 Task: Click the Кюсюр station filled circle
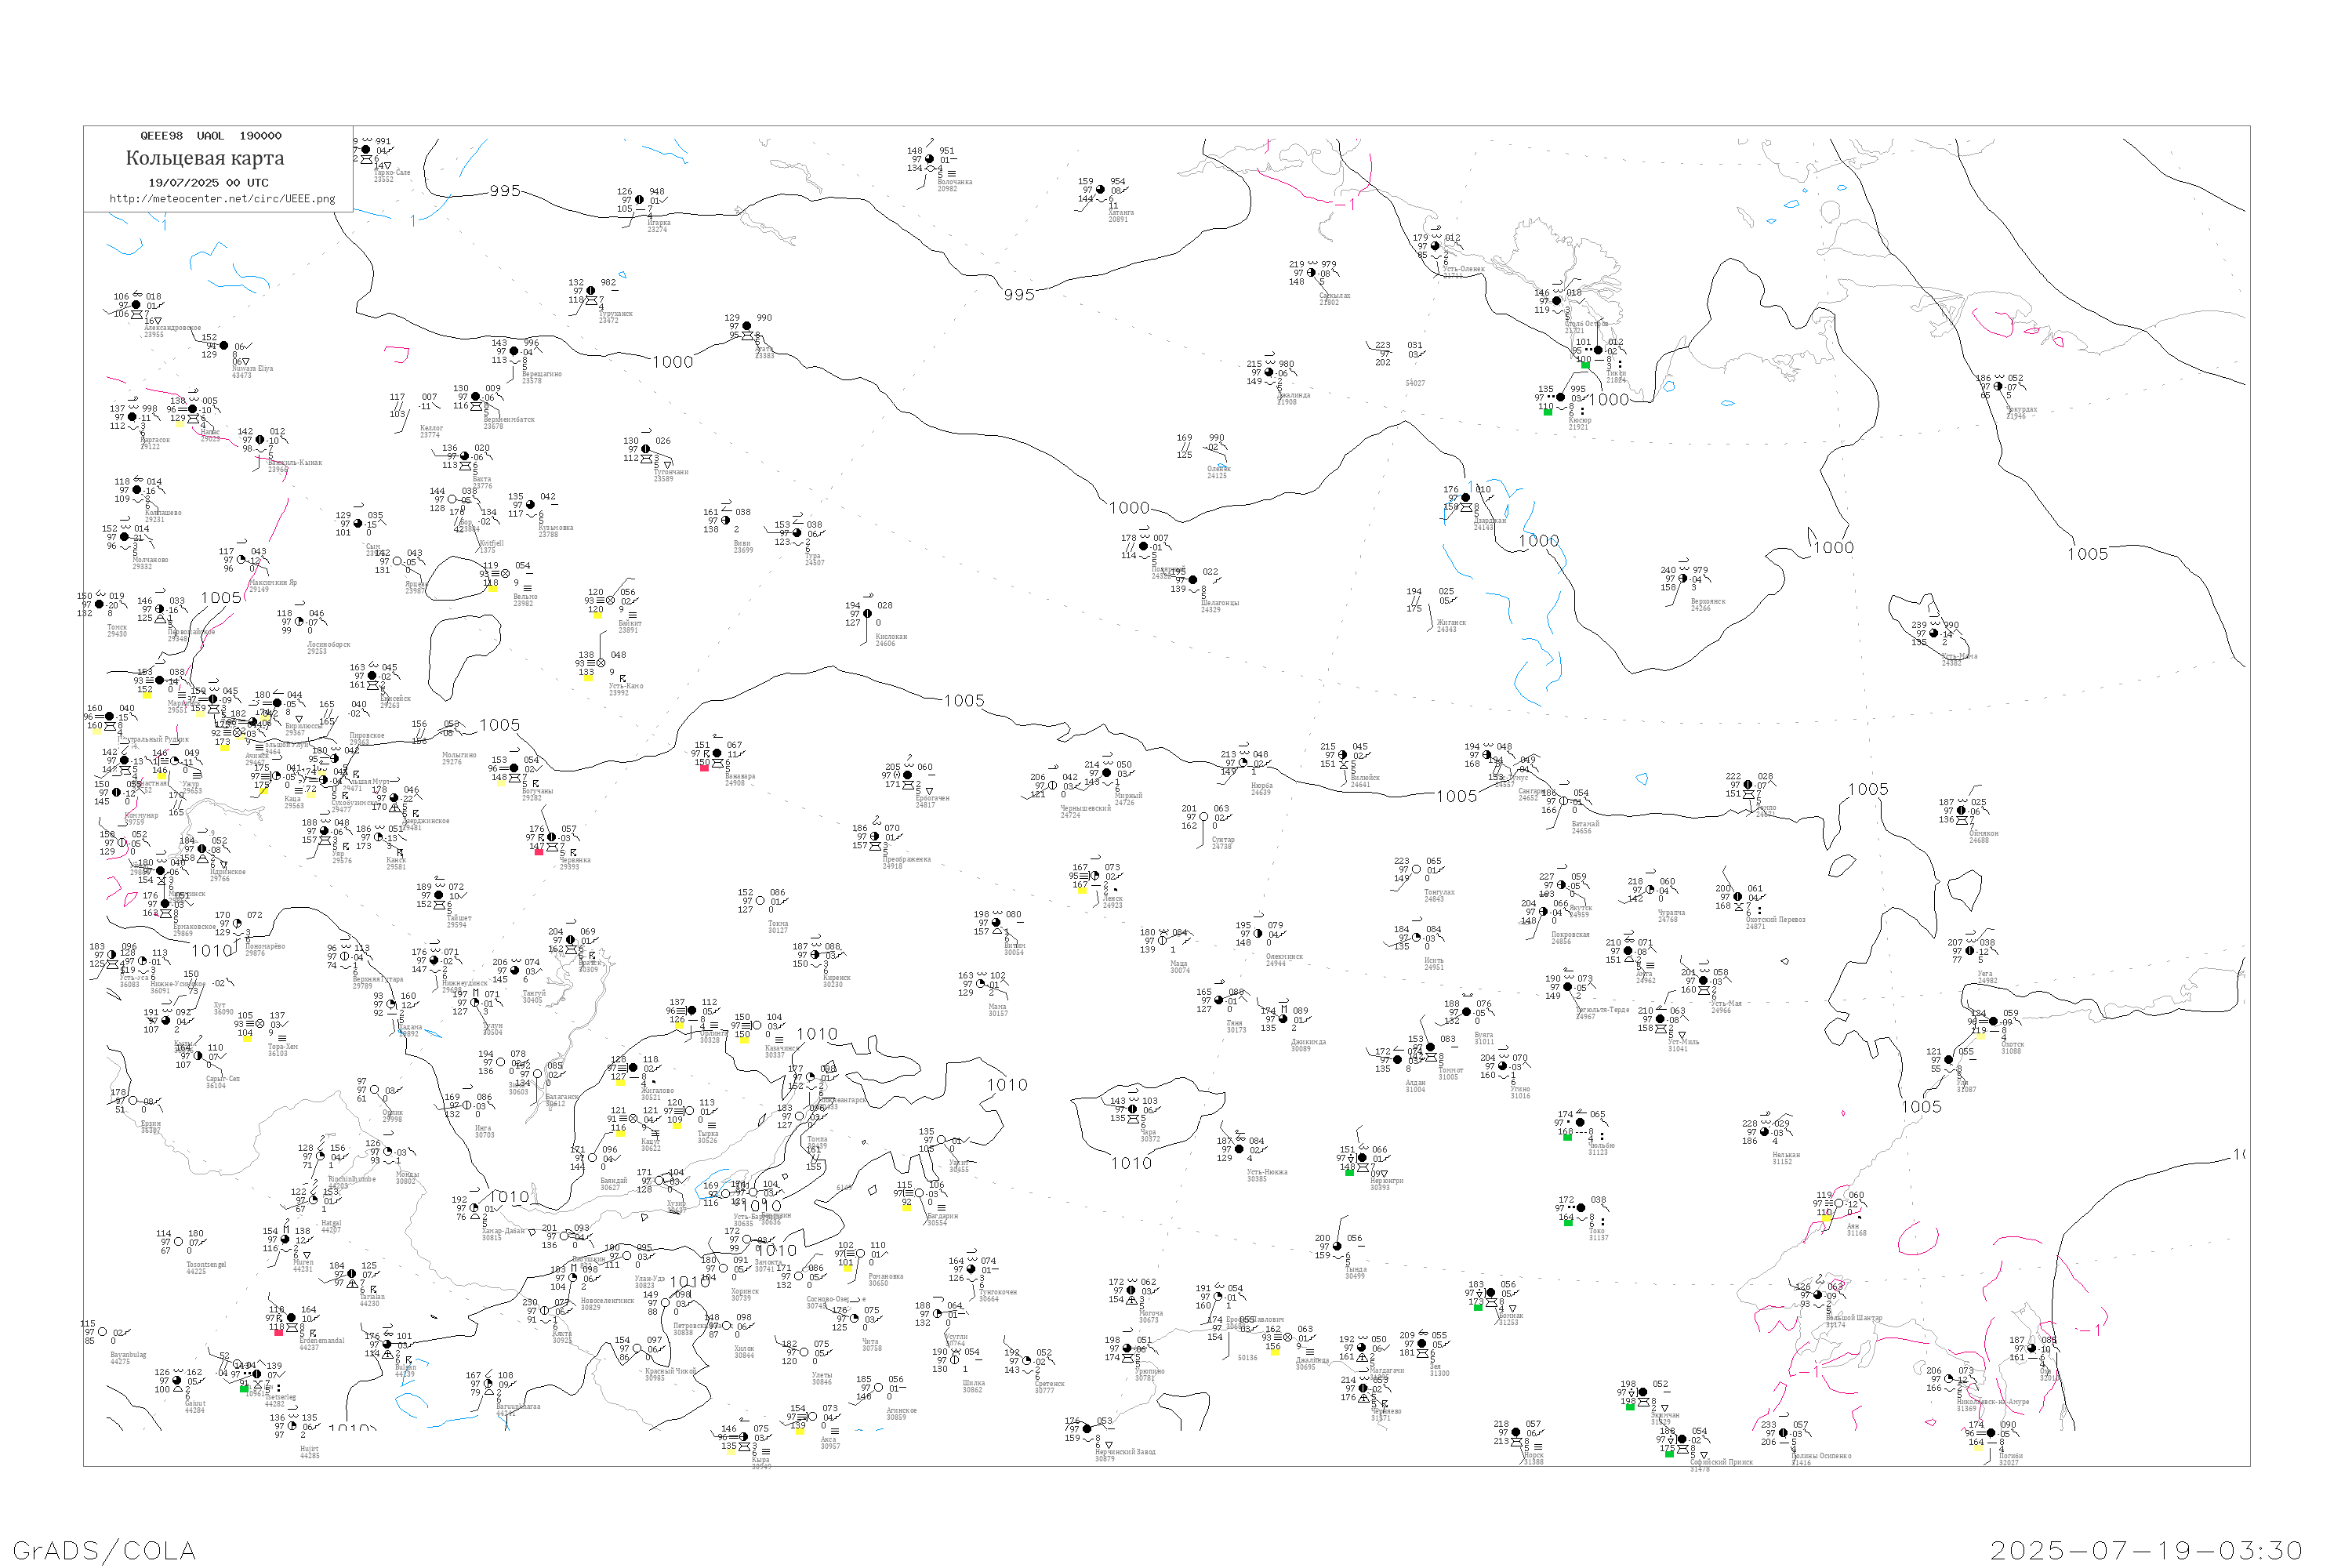[x=1561, y=397]
